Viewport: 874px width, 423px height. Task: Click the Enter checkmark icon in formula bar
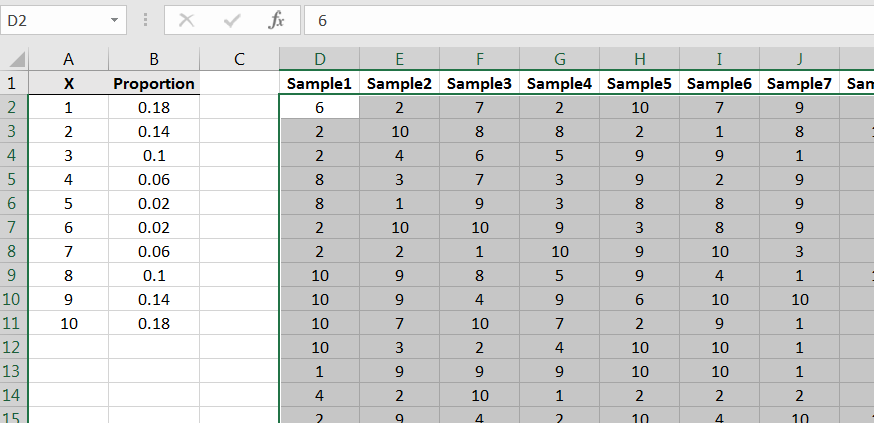pyautogui.click(x=232, y=20)
